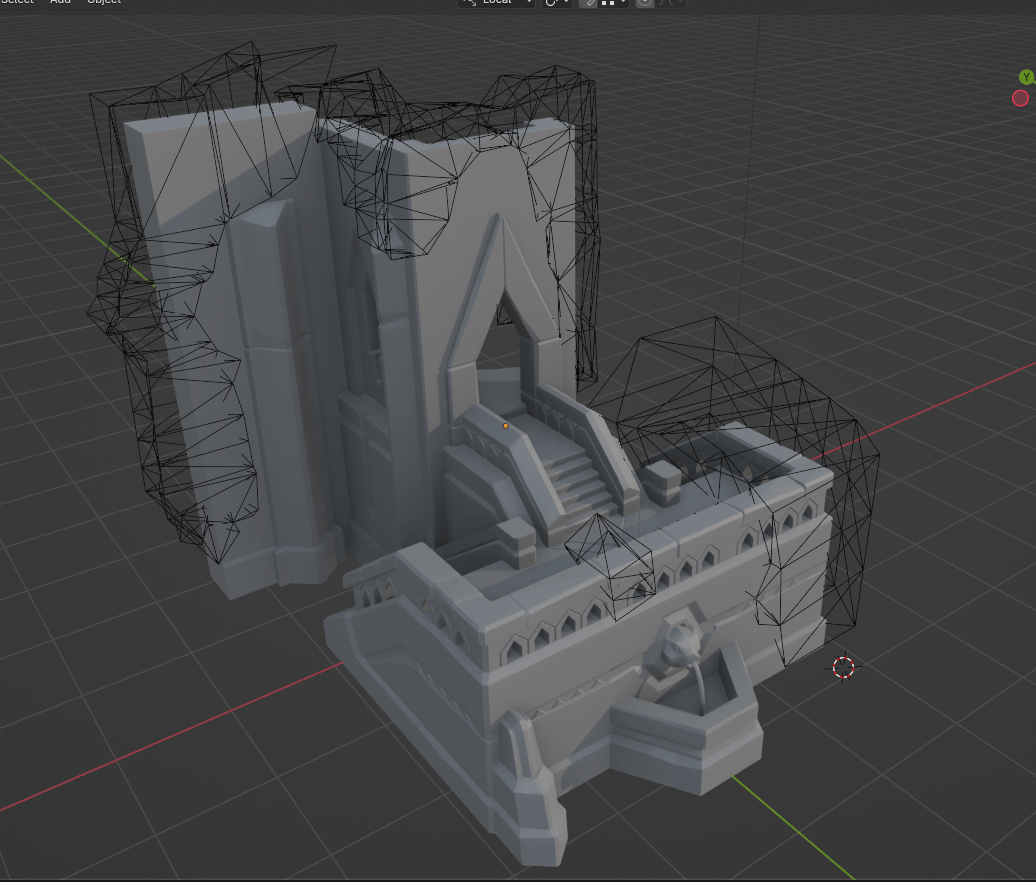
Task: Click the red negative X axis gizmo circle
Action: pyautogui.click(x=1020, y=98)
